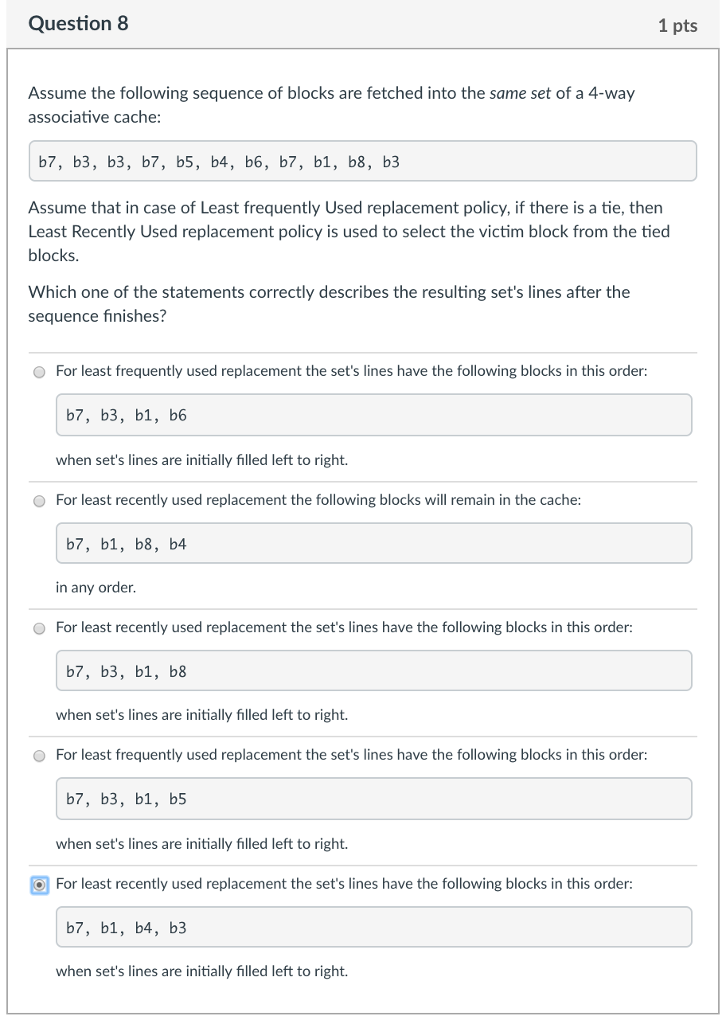Select the 'b7, b1, b8, b4 in any order' option
The image size is (726, 1024).
(x=39, y=499)
